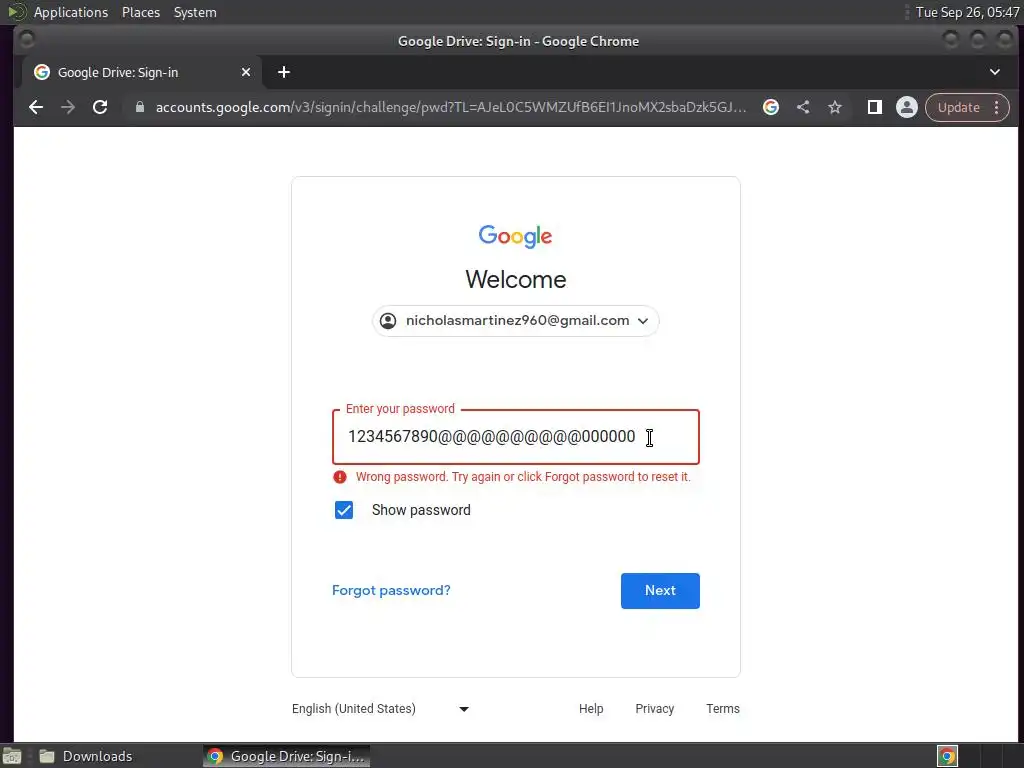Screen dimensions: 1024x768
Task: Open Downloads window from taskbar
Action: click(x=85, y=756)
